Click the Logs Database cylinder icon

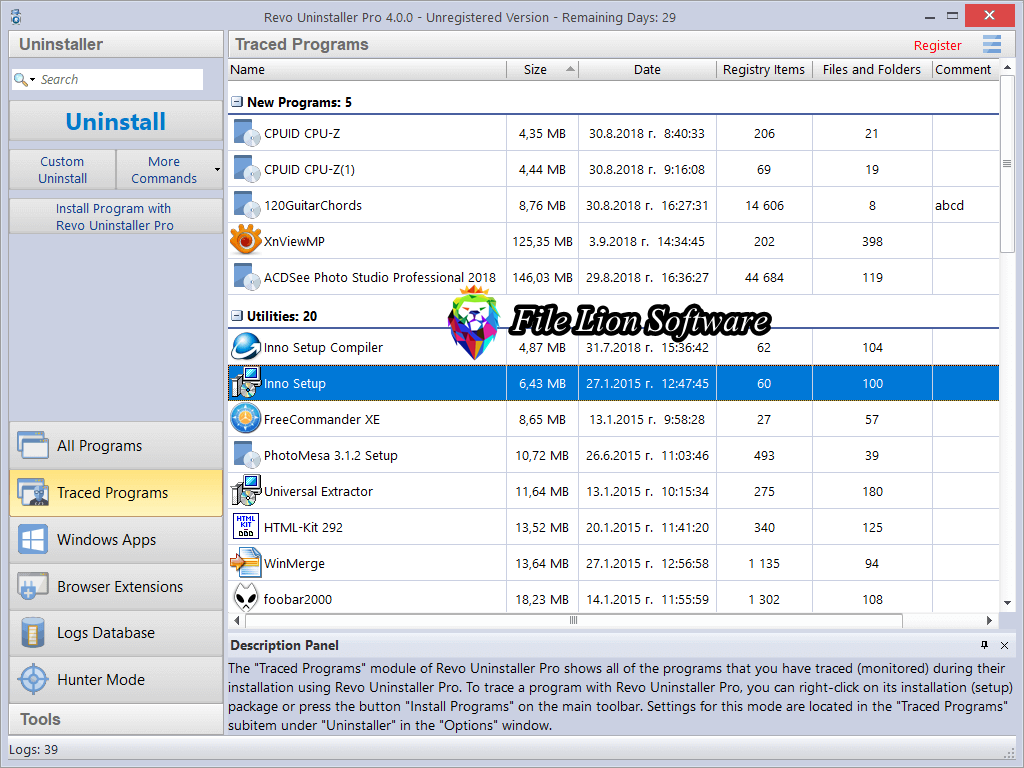33,633
